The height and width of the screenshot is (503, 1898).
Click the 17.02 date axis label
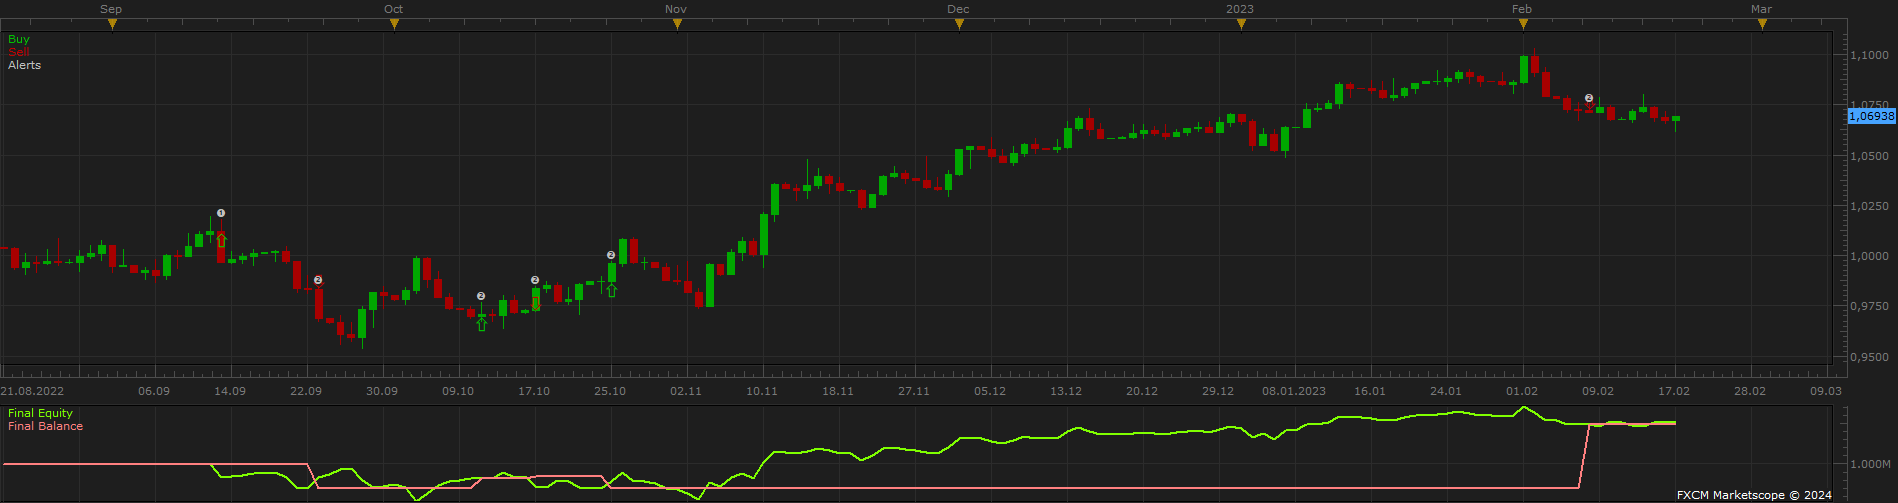coord(1674,391)
